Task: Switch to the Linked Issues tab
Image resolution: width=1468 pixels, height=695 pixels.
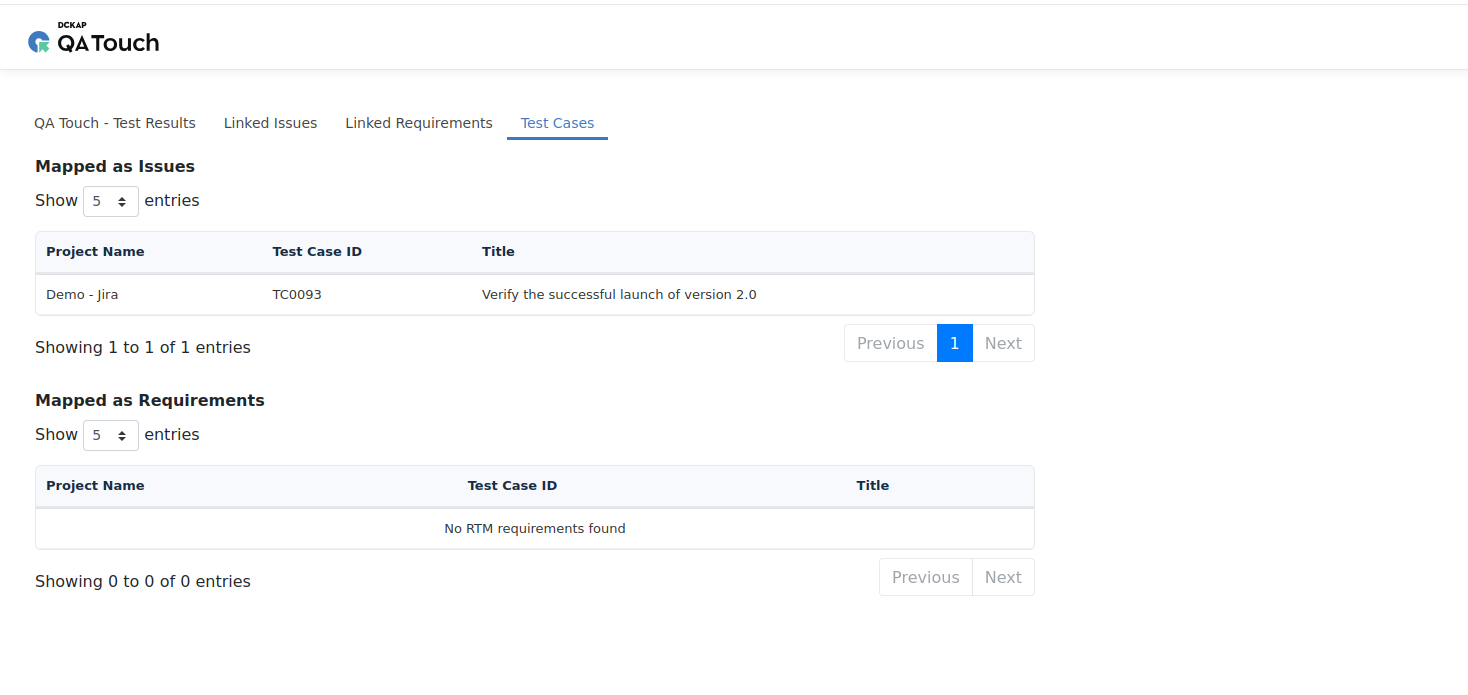Action: click(x=270, y=123)
